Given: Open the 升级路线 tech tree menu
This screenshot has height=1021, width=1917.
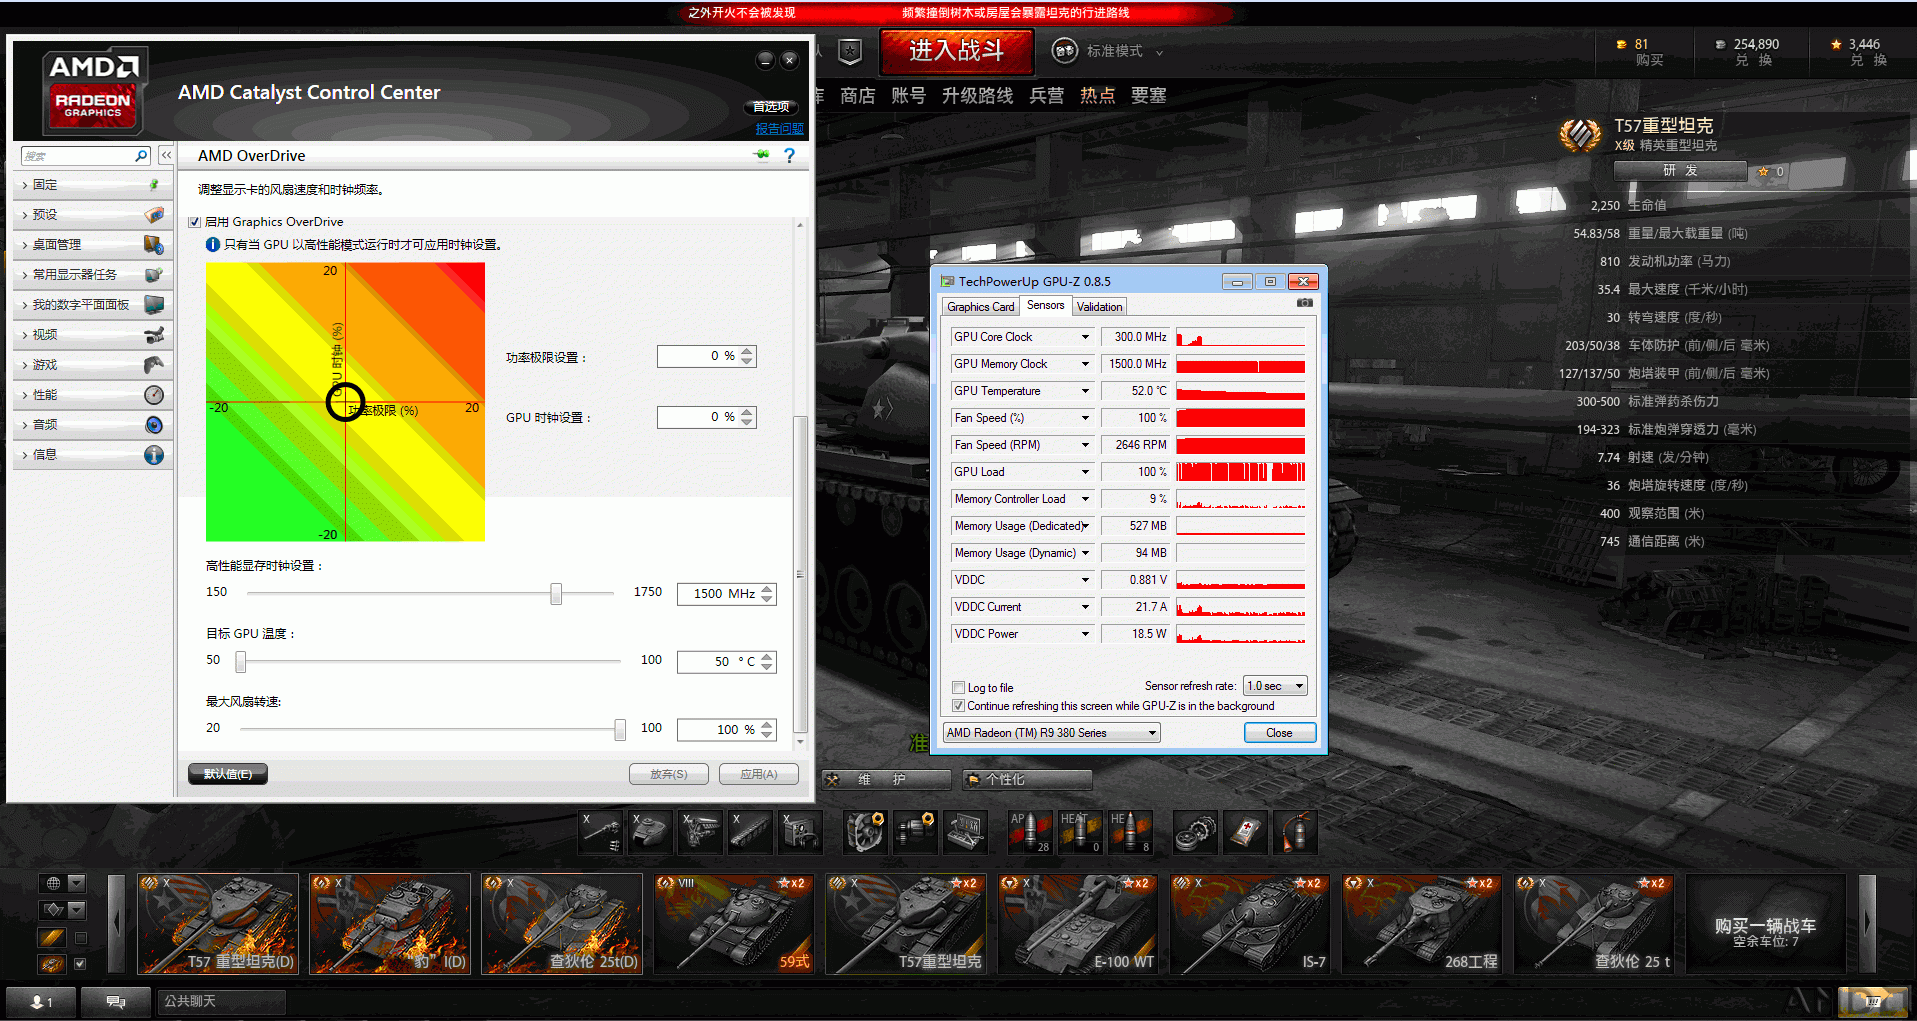Looking at the screenshot, I should 977,96.
